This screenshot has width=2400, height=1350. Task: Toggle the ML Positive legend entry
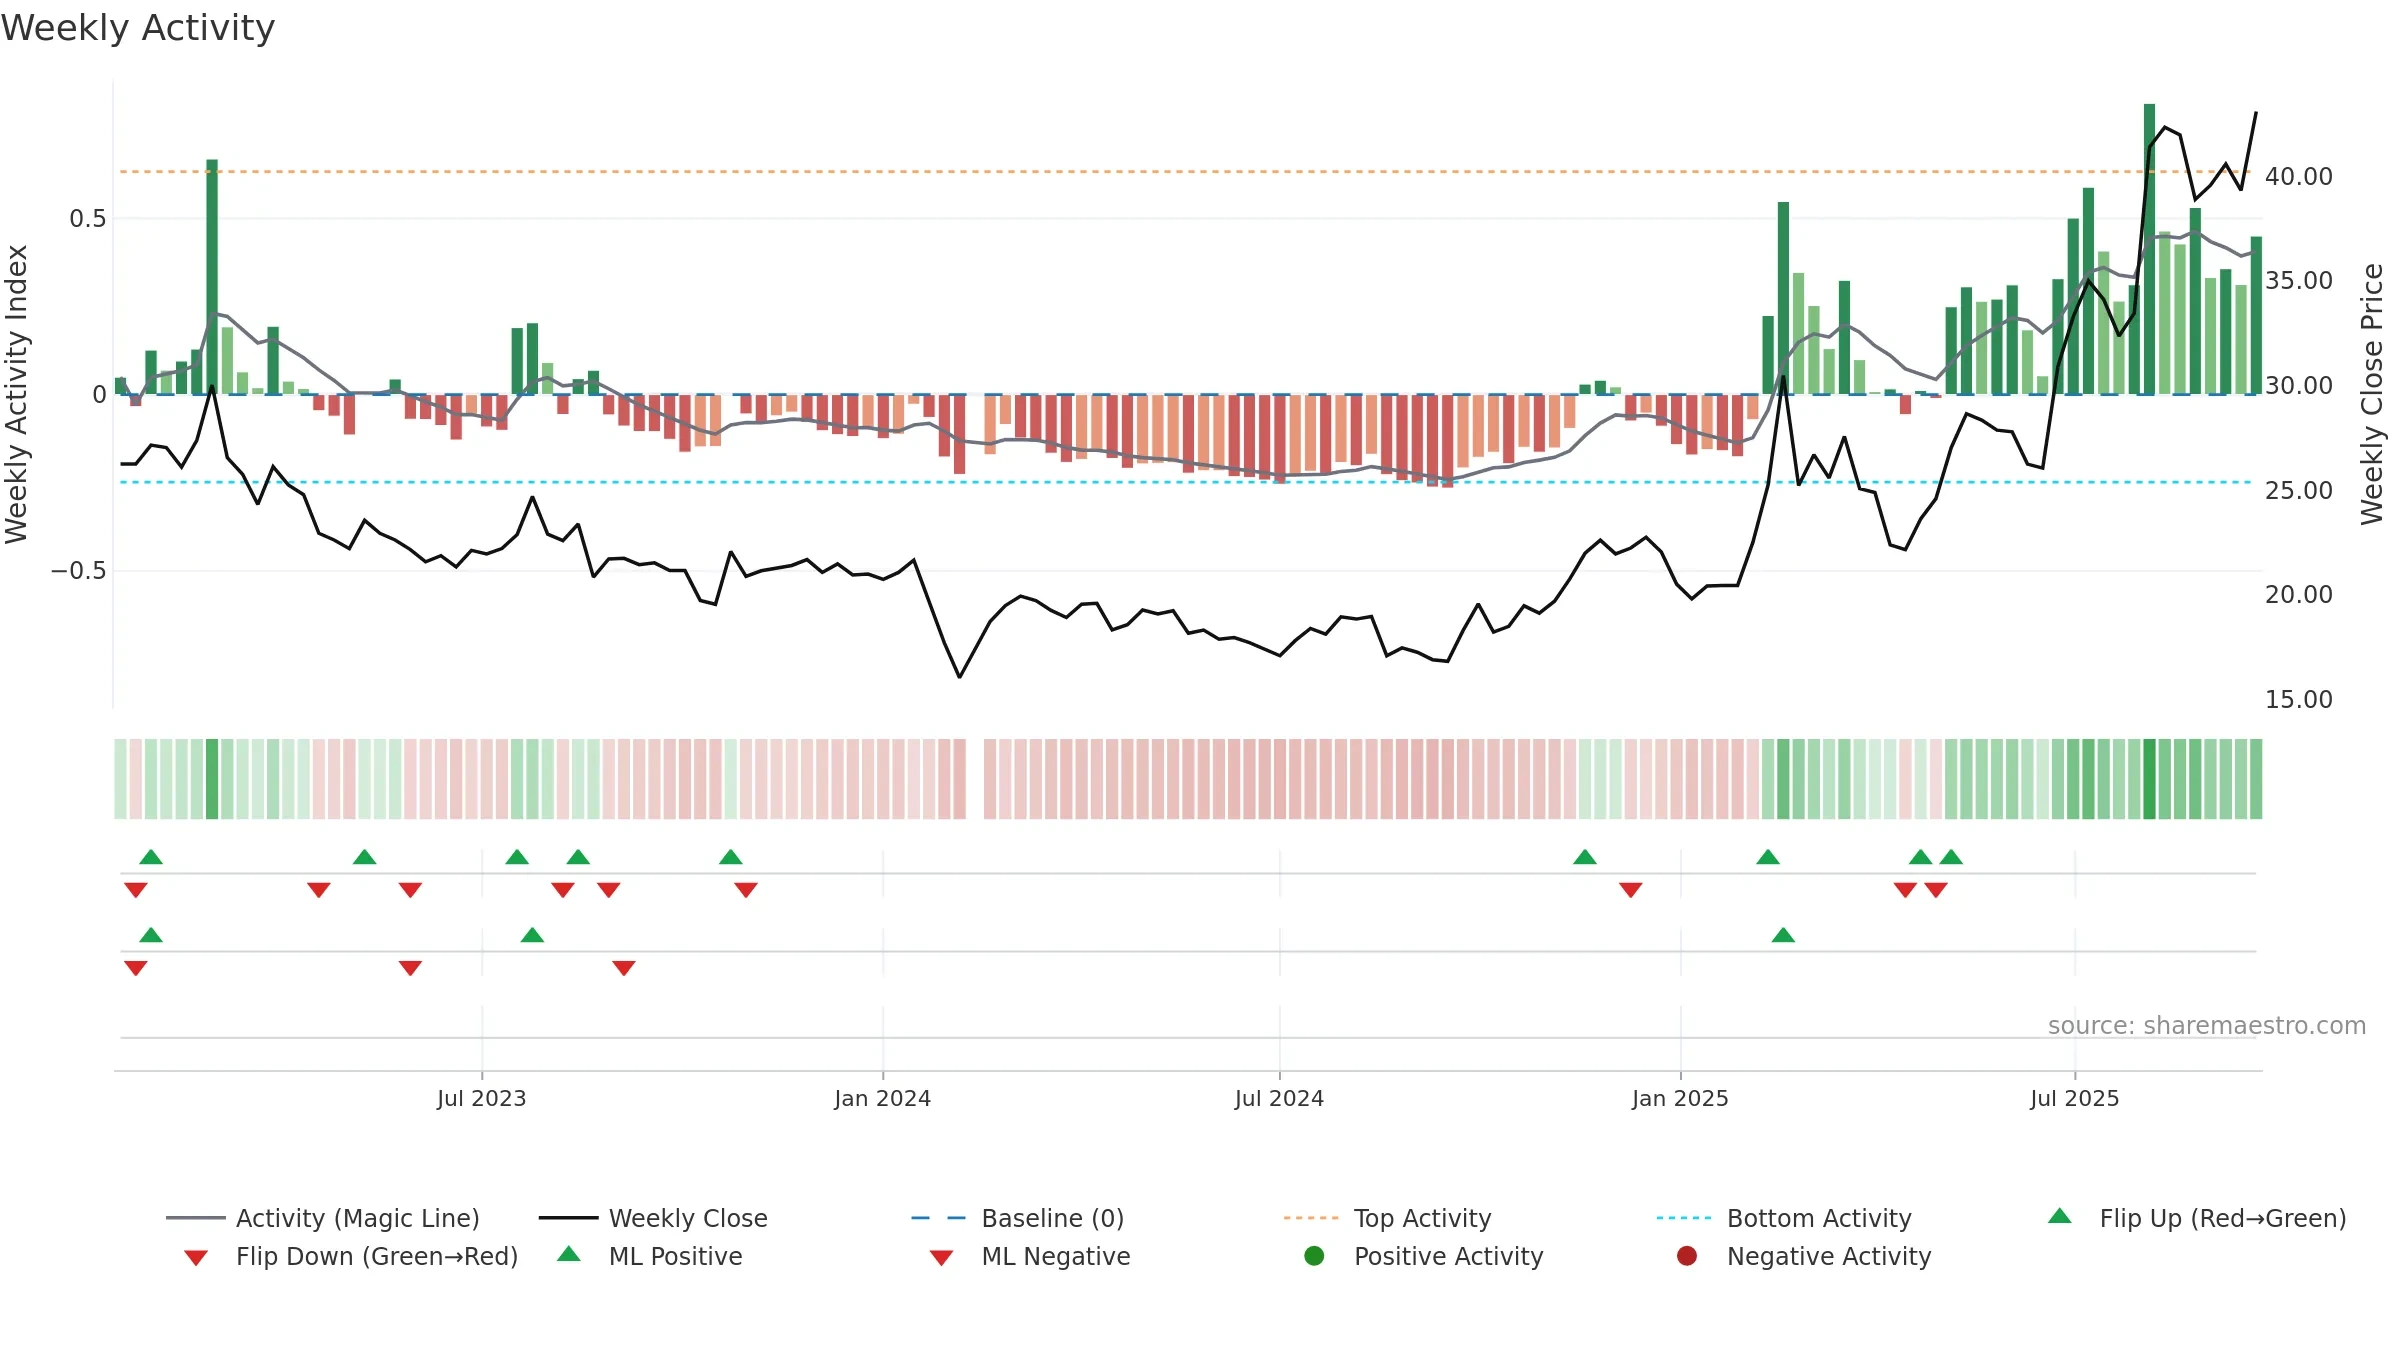(x=650, y=1256)
